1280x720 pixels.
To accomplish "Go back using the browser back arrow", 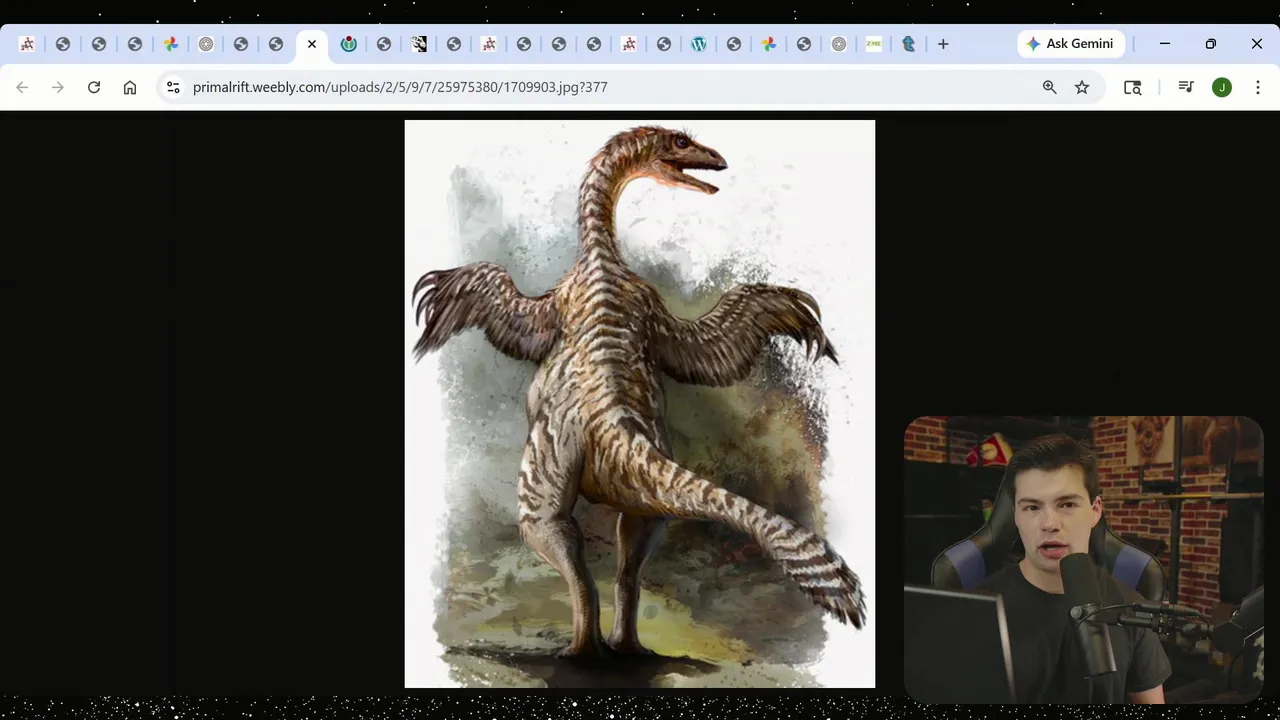I will pyautogui.click(x=22, y=87).
